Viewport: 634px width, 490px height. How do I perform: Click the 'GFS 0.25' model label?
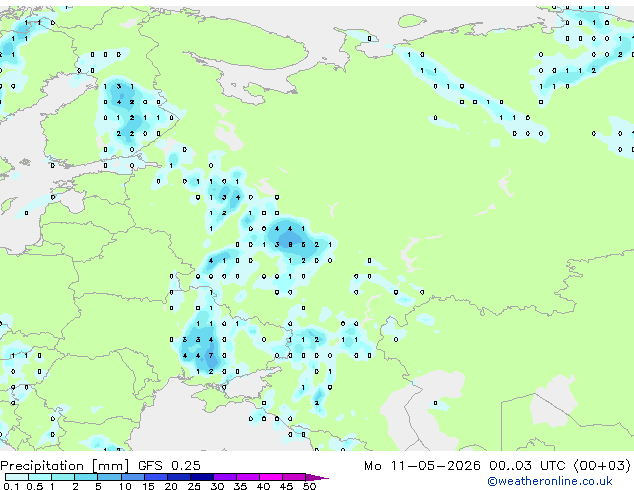click(x=169, y=466)
